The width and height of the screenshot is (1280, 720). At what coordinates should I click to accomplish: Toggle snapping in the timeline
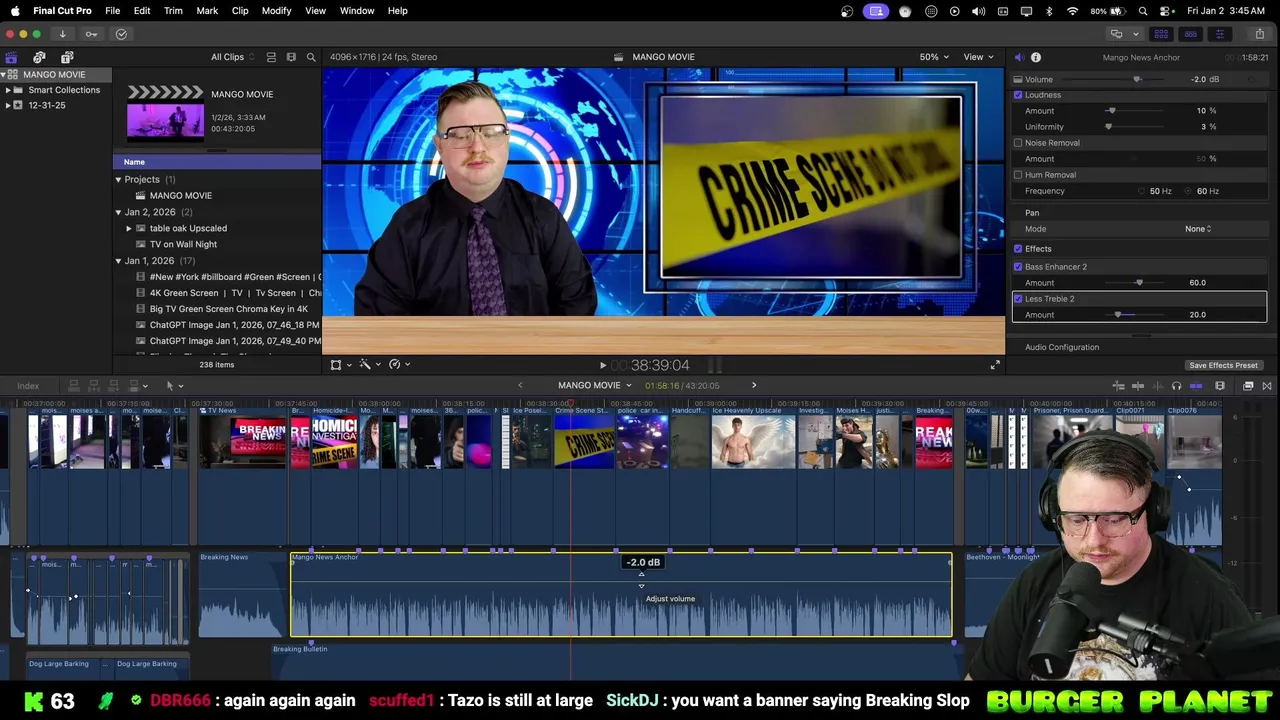coord(1196,386)
